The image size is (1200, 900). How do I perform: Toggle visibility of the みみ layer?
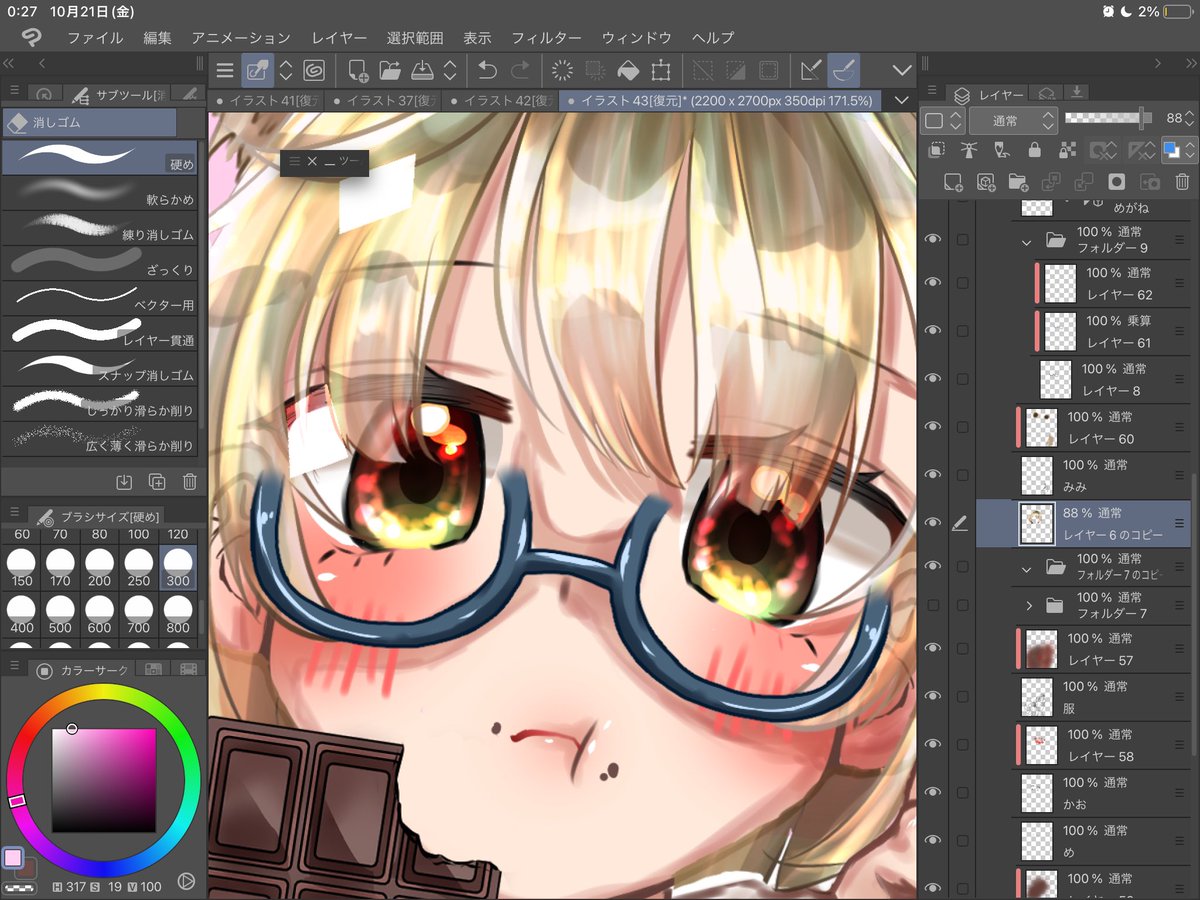933,475
